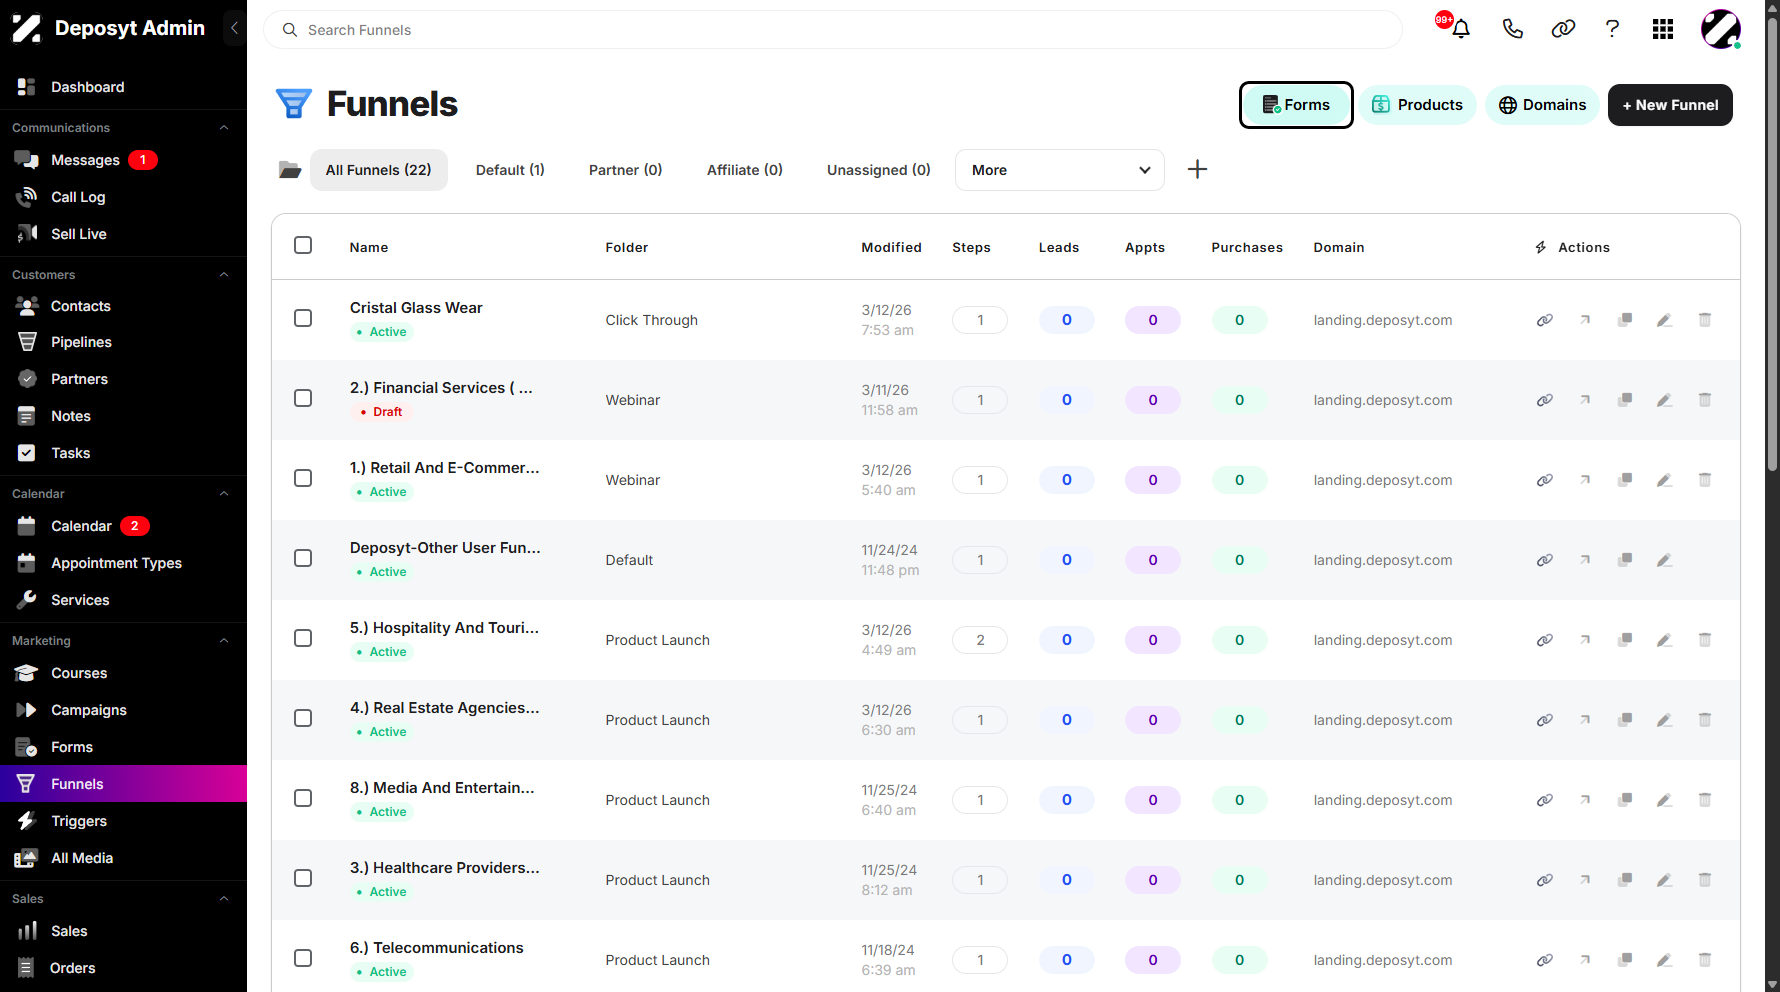Tick the Deposyt-Other User Funnel checkbox

pyautogui.click(x=303, y=558)
